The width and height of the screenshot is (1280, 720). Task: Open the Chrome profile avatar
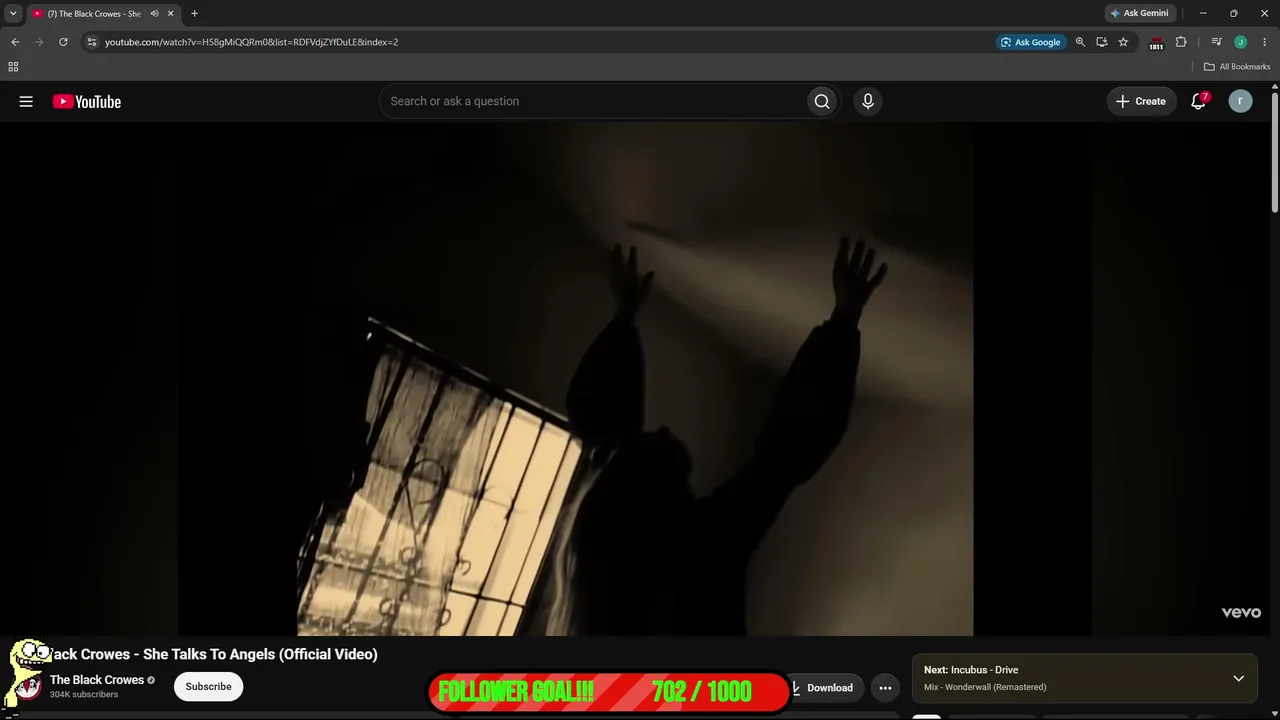pos(1240,42)
